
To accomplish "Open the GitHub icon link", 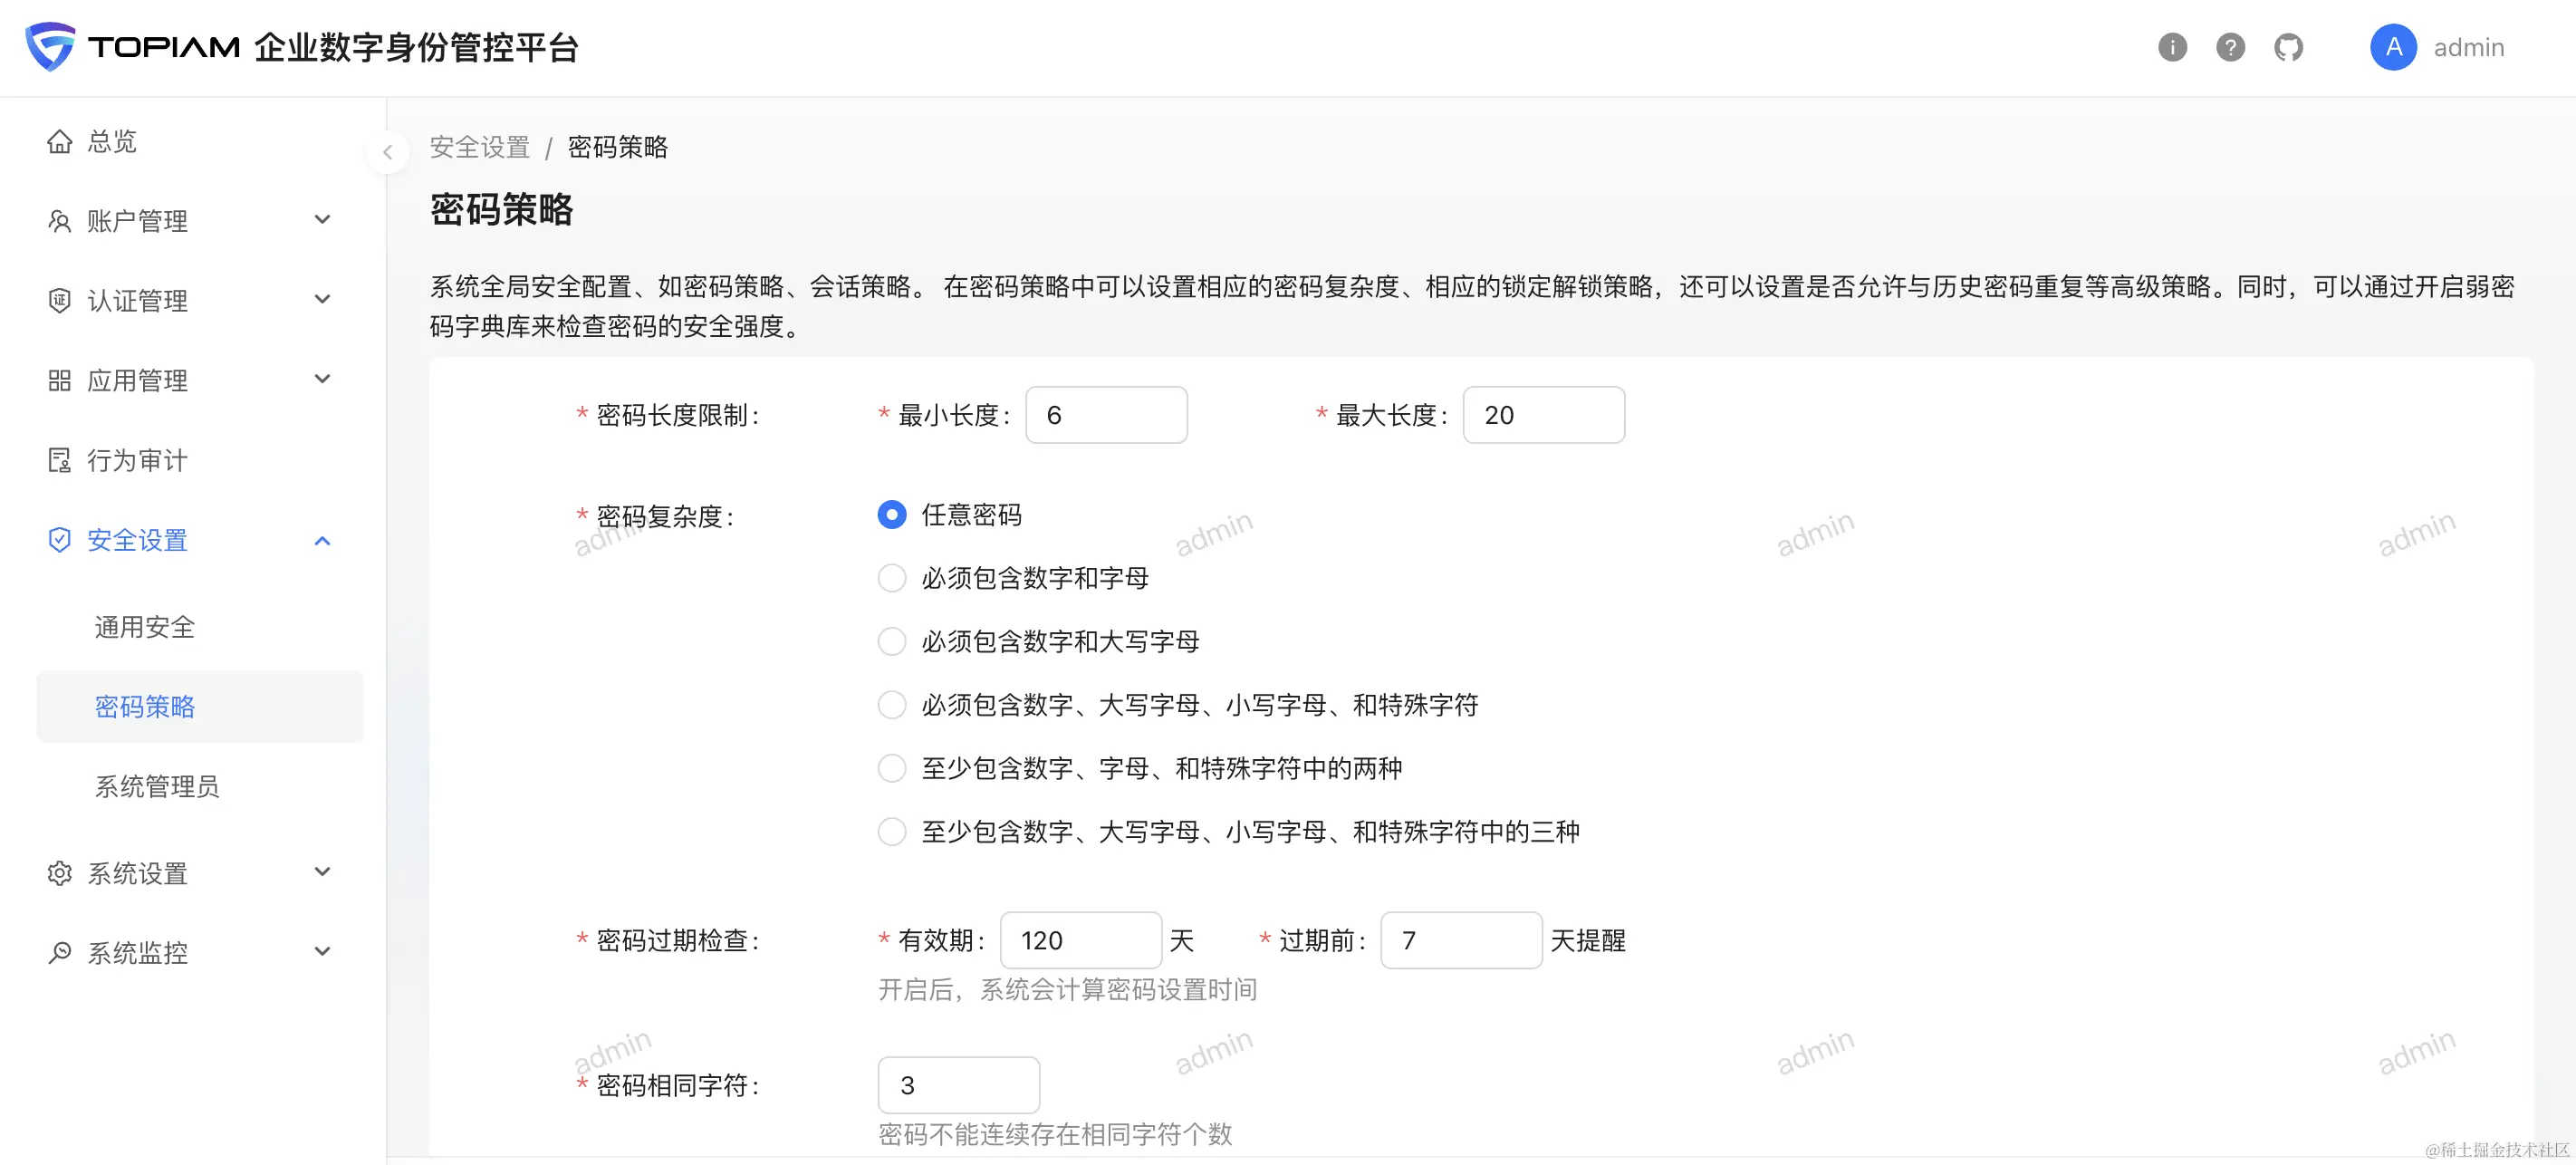I will [2288, 47].
